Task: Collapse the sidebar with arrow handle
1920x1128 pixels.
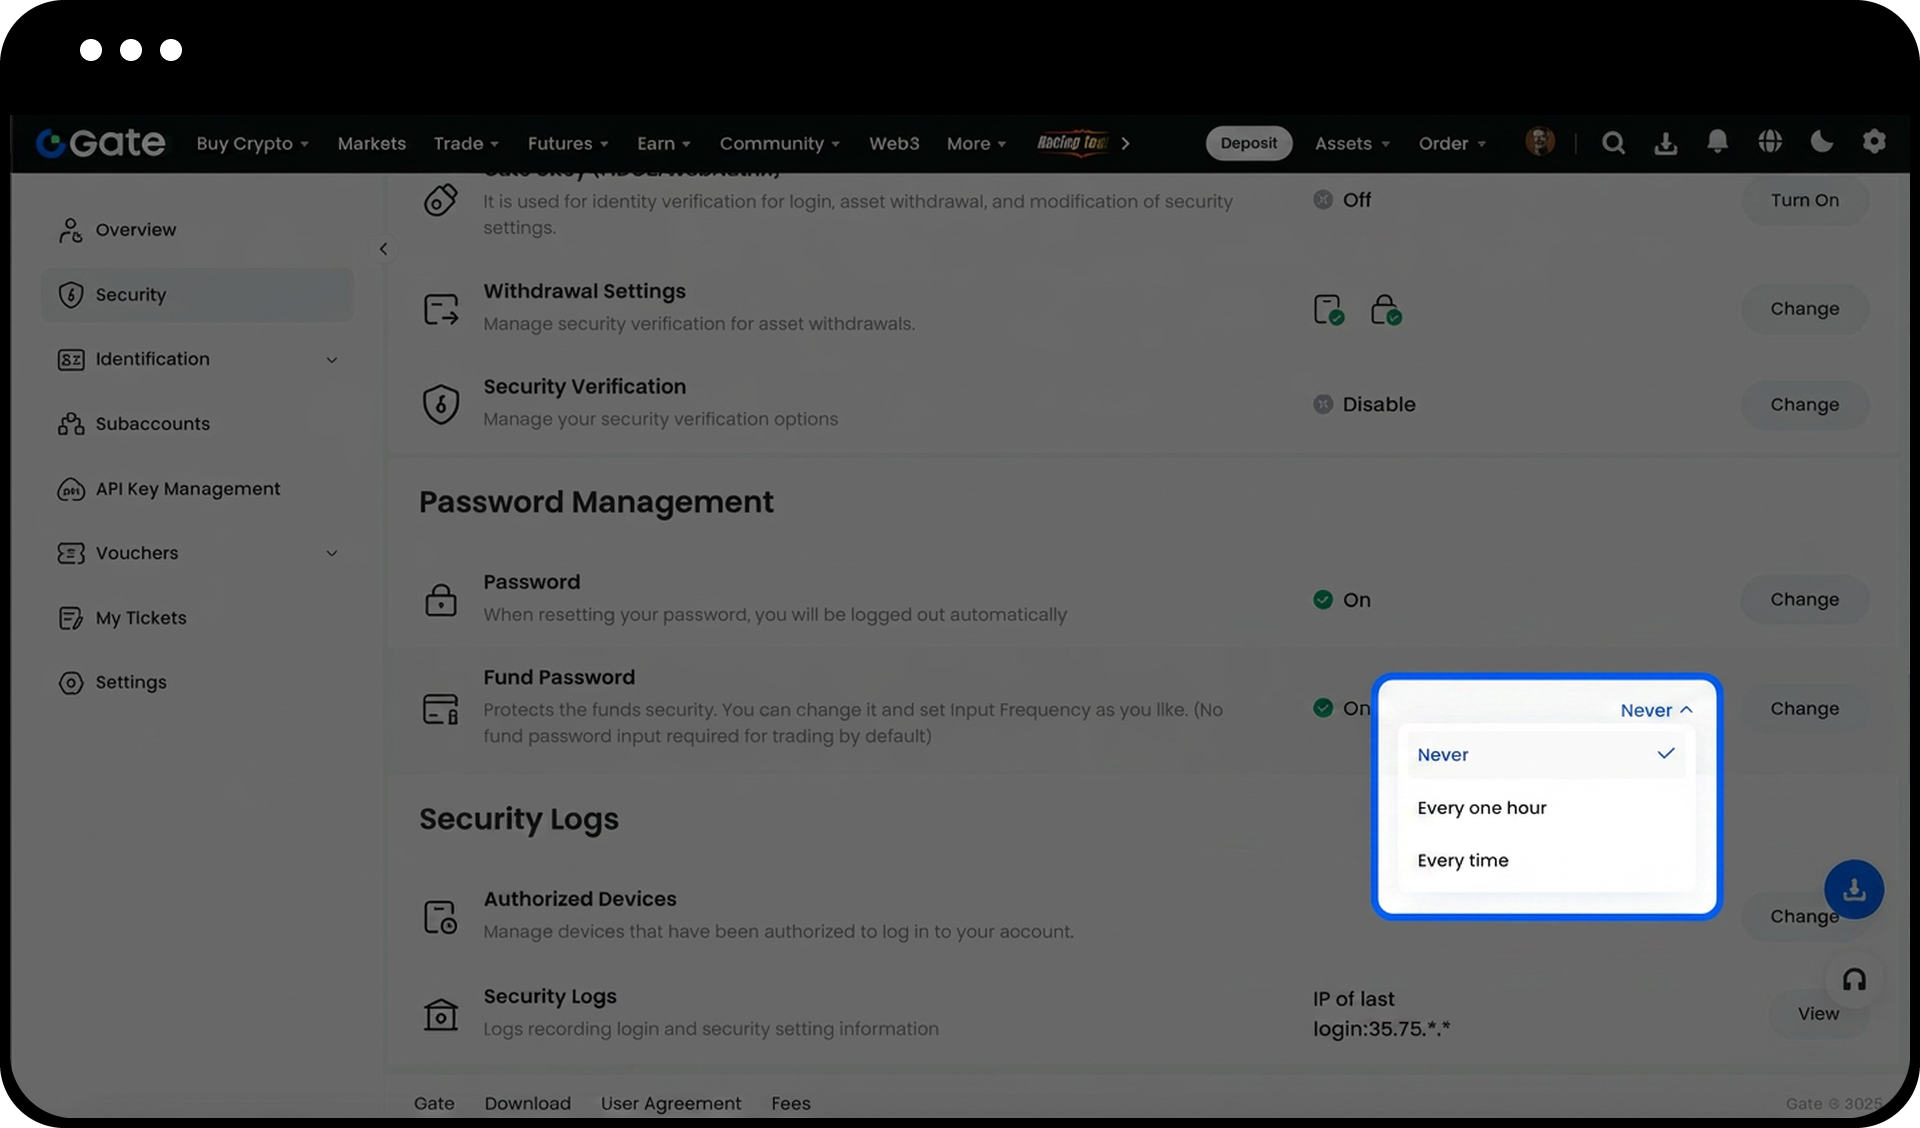Action: coord(383,249)
